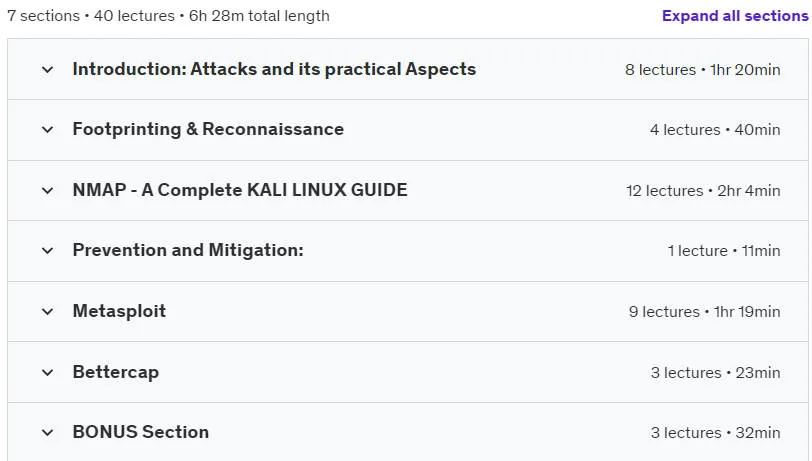Expand Prevention and Mitigation chevron
The width and height of the screenshot is (812, 461).
click(x=47, y=251)
